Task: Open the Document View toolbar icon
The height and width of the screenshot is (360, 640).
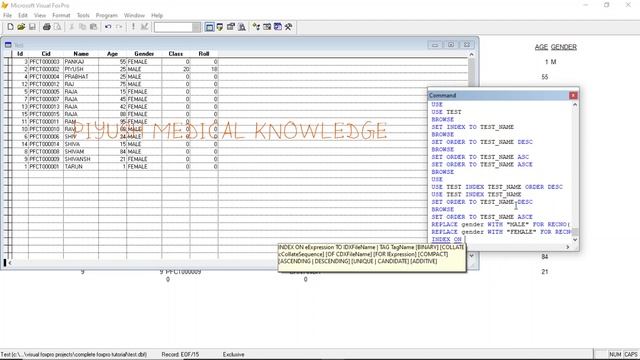Action: [x=242, y=27]
